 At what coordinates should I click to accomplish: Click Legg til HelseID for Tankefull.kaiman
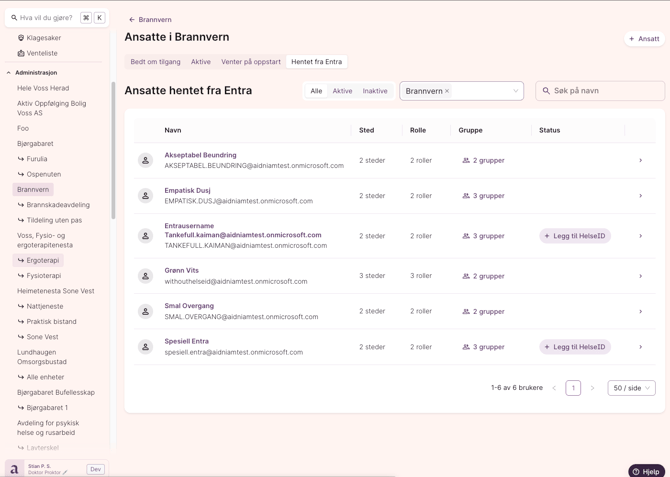tap(575, 236)
